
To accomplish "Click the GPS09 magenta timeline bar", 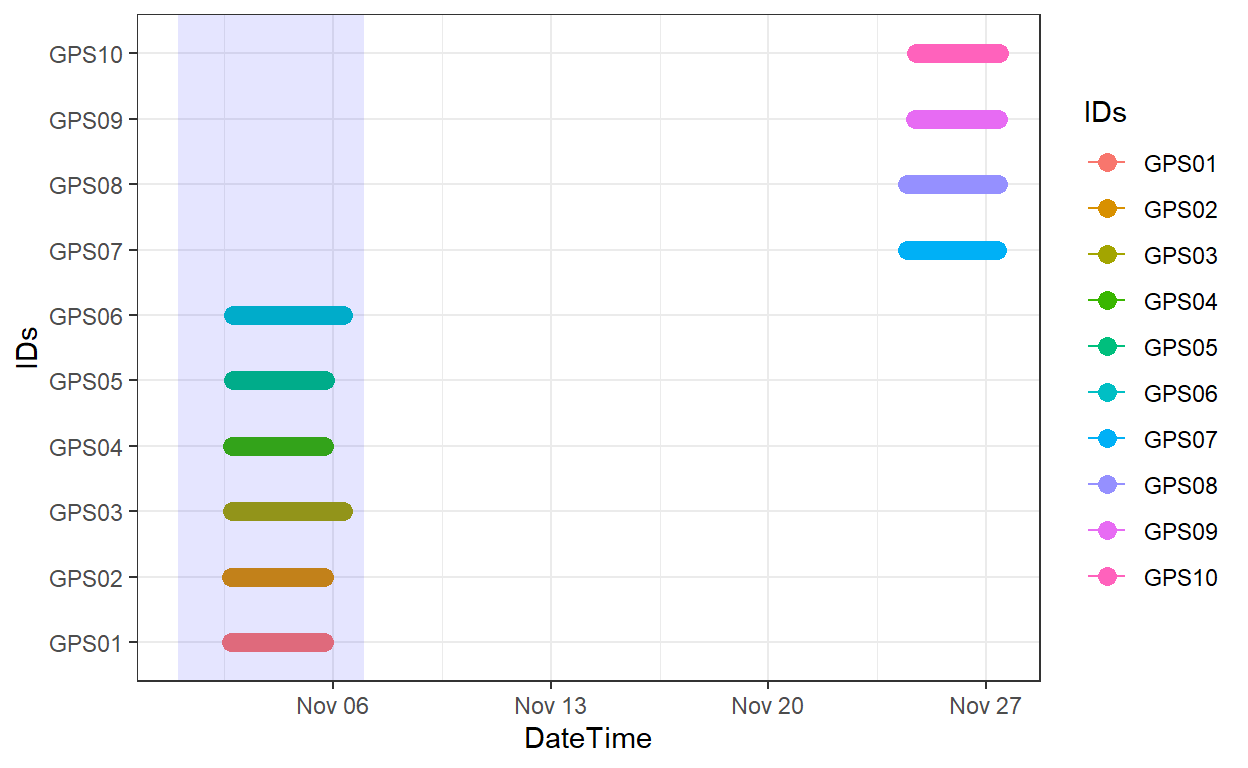I will [x=957, y=120].
